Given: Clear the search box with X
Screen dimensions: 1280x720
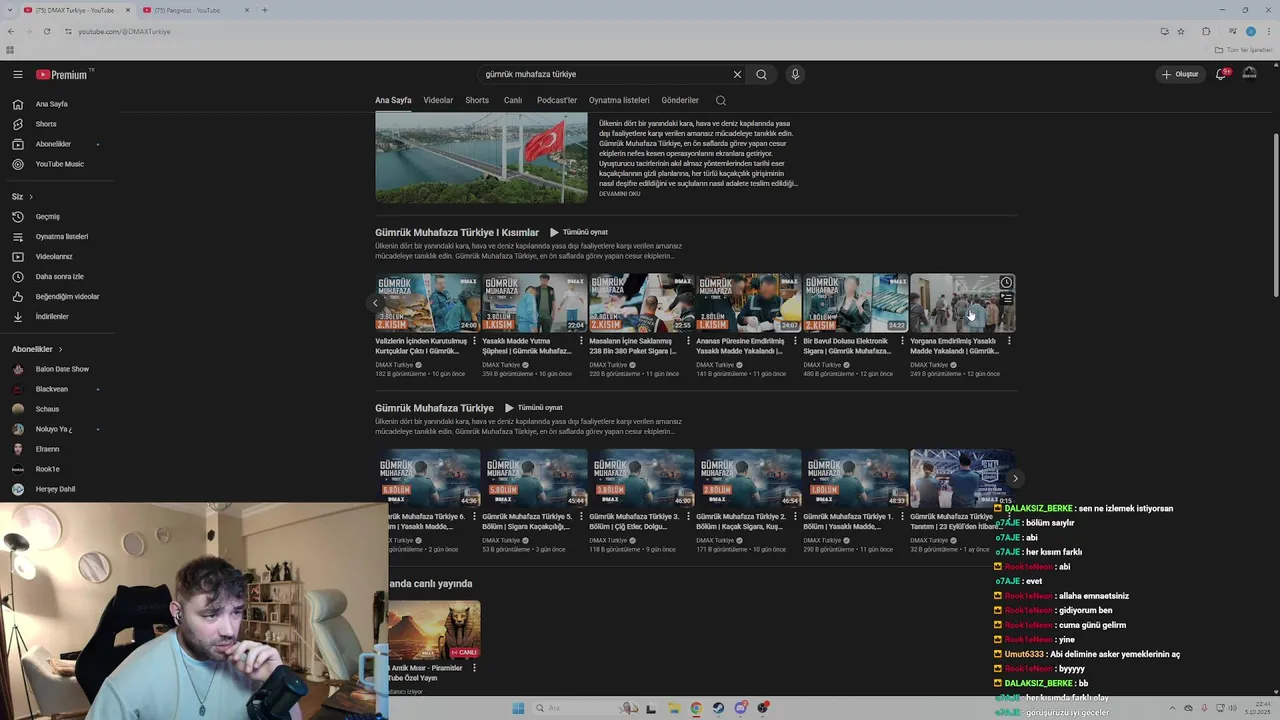Looking at the screenshot, I should (737, 74).
